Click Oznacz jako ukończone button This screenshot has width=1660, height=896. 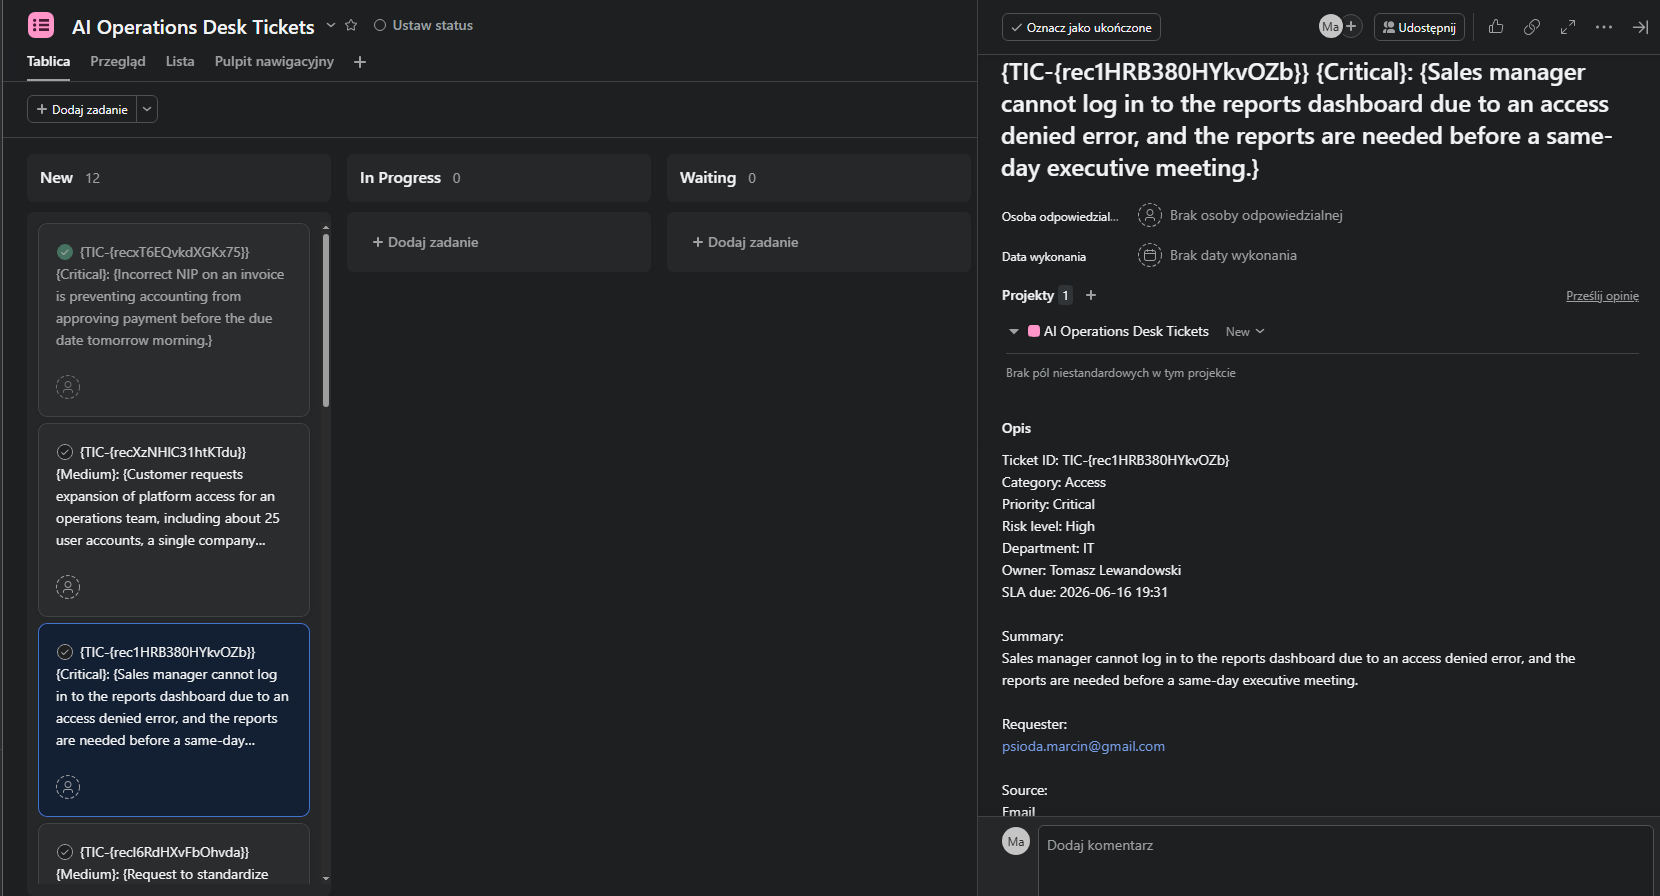pos(1081,27)
